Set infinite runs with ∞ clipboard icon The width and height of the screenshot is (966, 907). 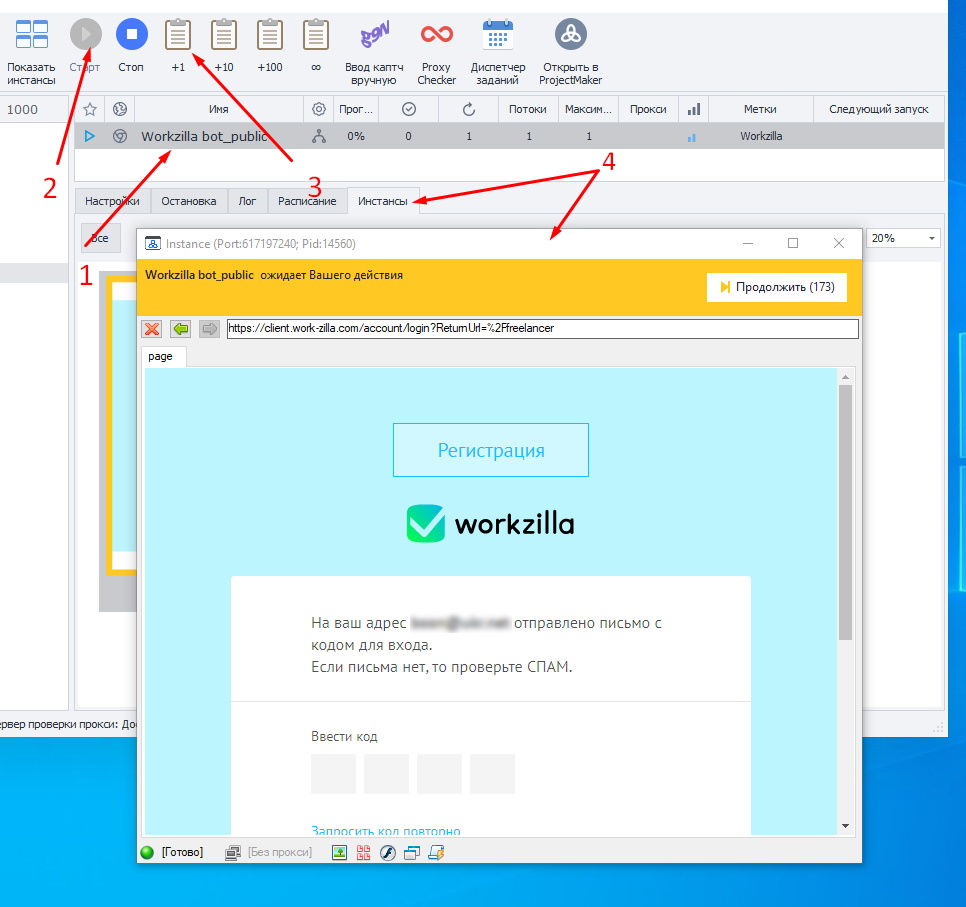tap(316, 34)
